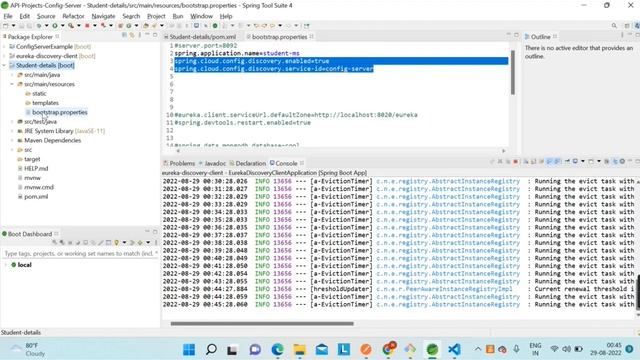Expand the local node in Boot Dashboard
640x360 pixels.
(5, 265)
